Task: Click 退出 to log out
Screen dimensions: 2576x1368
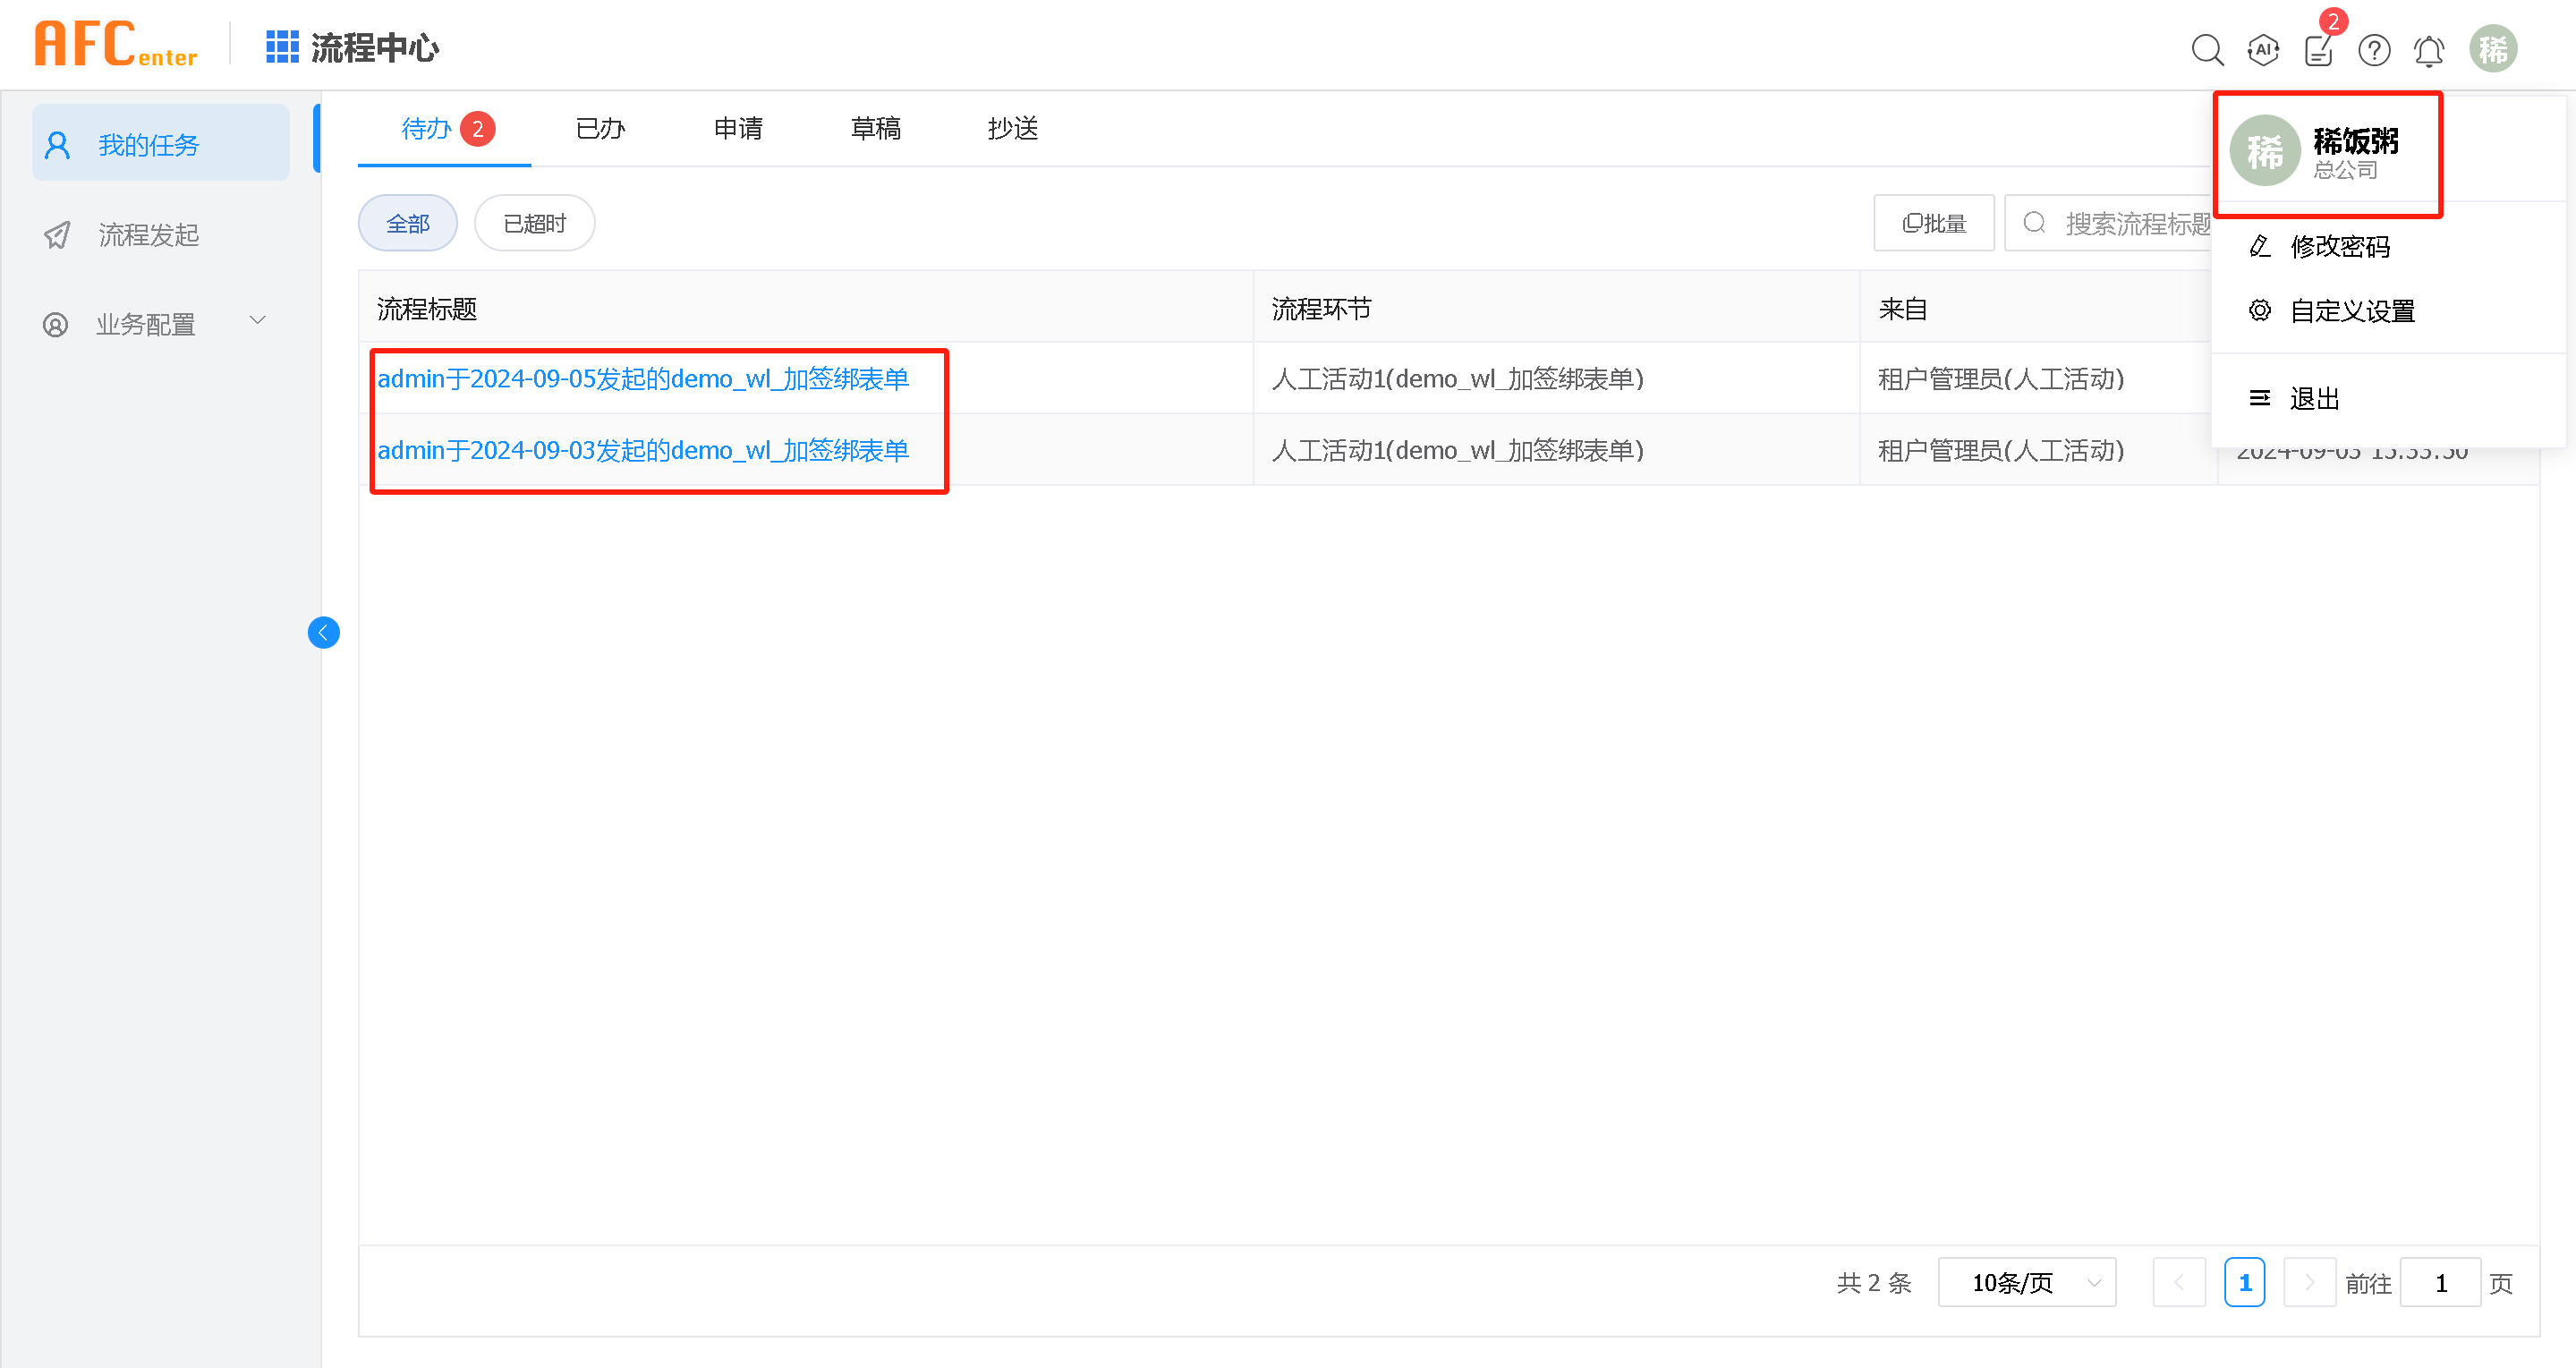Action: click(x=2314, y=398)
